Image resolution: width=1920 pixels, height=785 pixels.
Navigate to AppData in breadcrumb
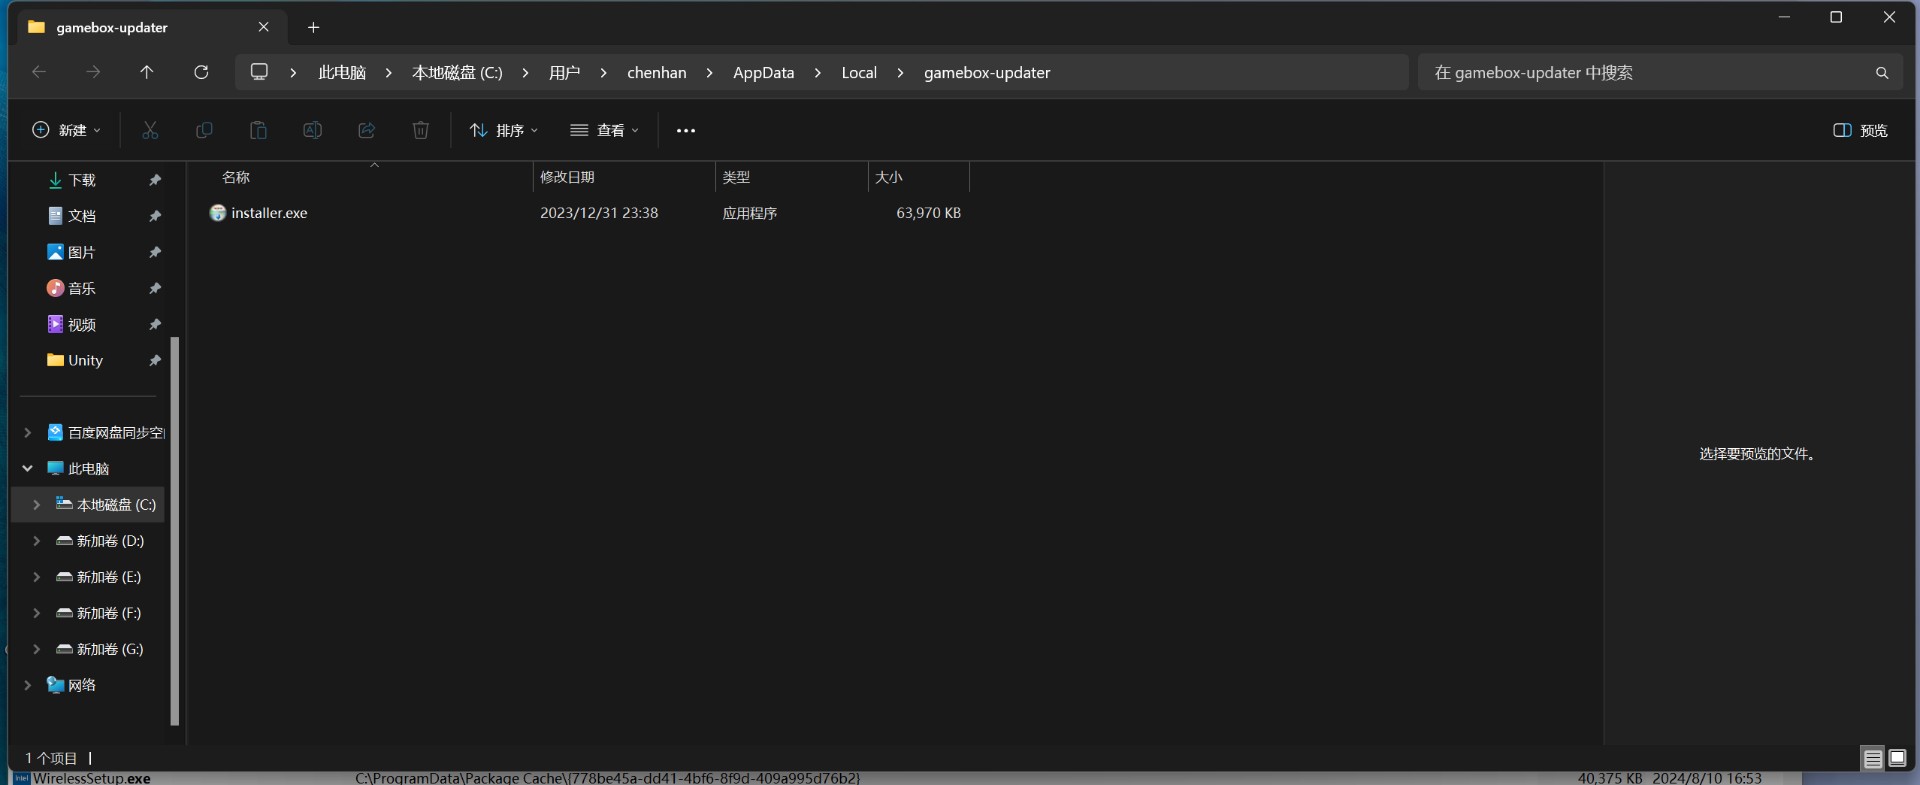pos(763,72)
